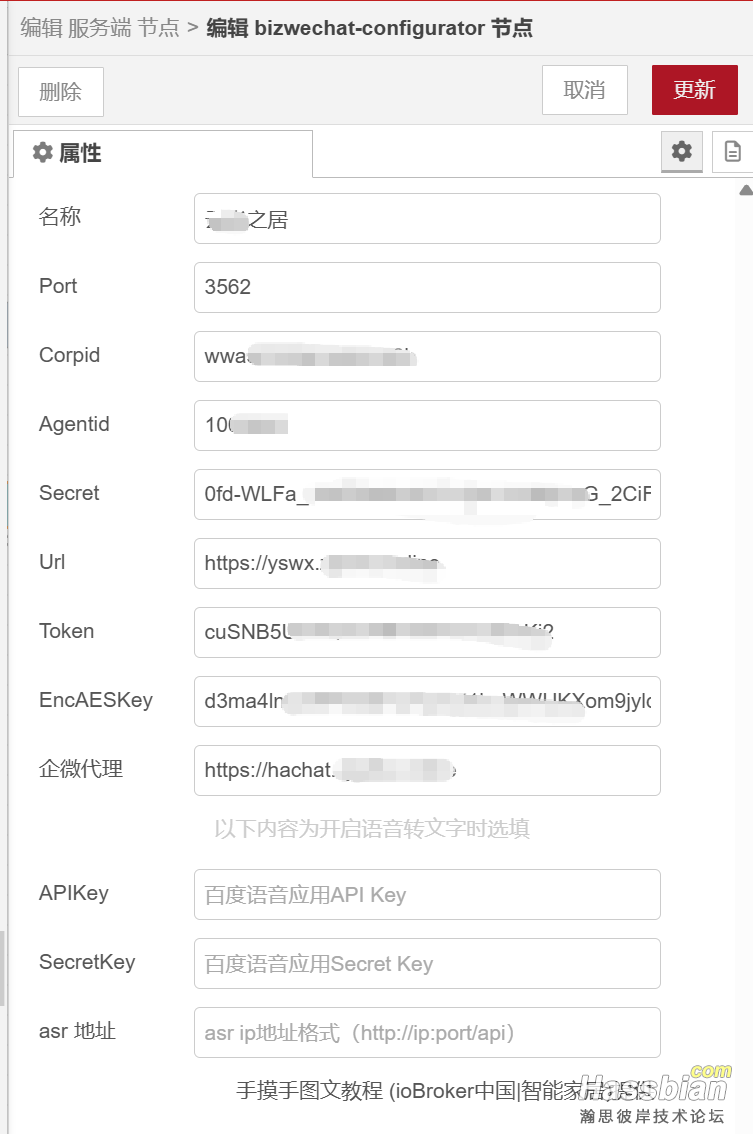
Task: Select the Agentid input field
Action: coord(427,425)
